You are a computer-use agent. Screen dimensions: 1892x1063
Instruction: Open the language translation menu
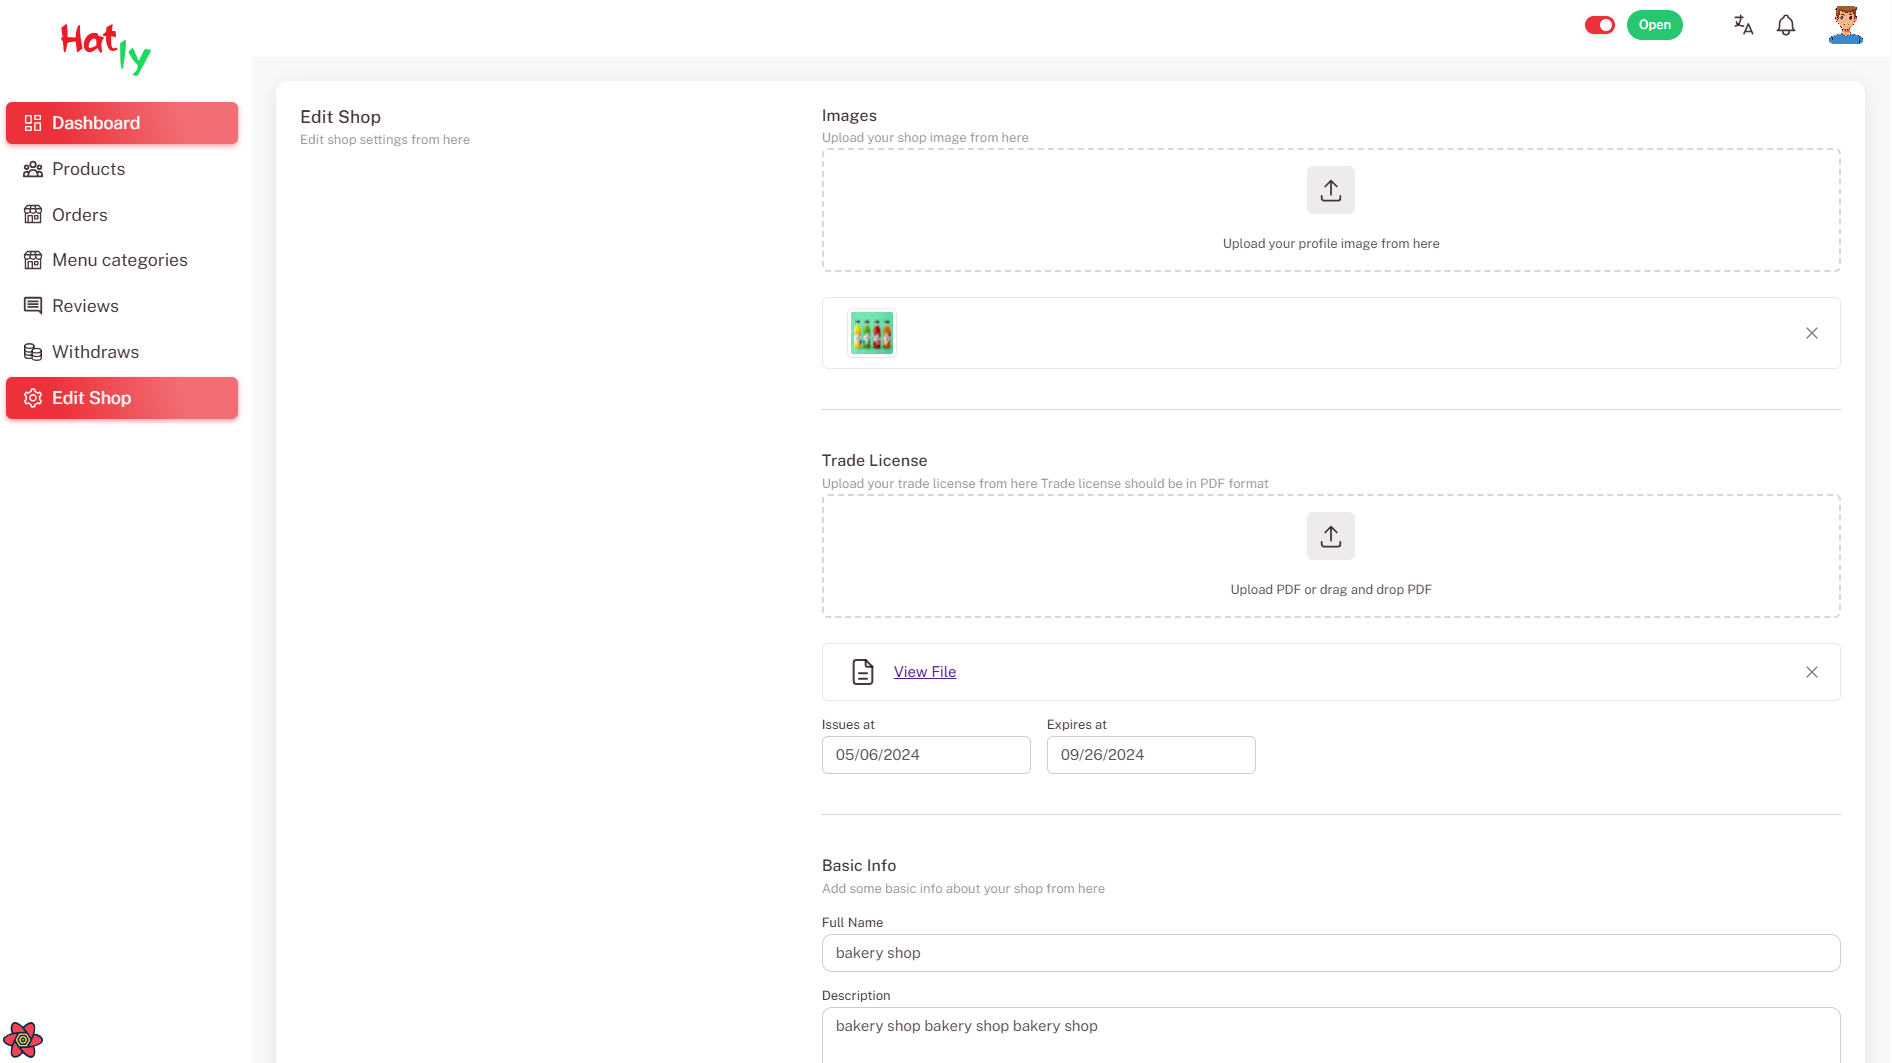(x=1743, y=25)
